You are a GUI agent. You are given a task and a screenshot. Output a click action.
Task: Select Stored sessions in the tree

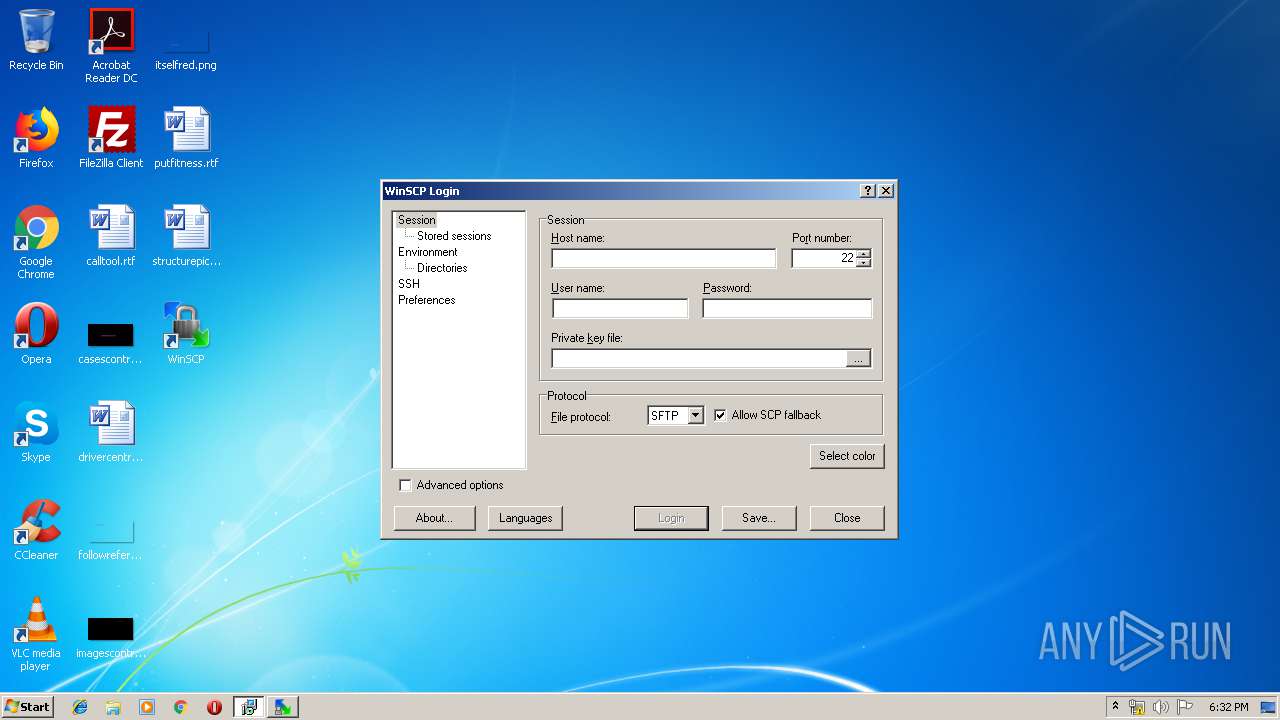(454, 236)
